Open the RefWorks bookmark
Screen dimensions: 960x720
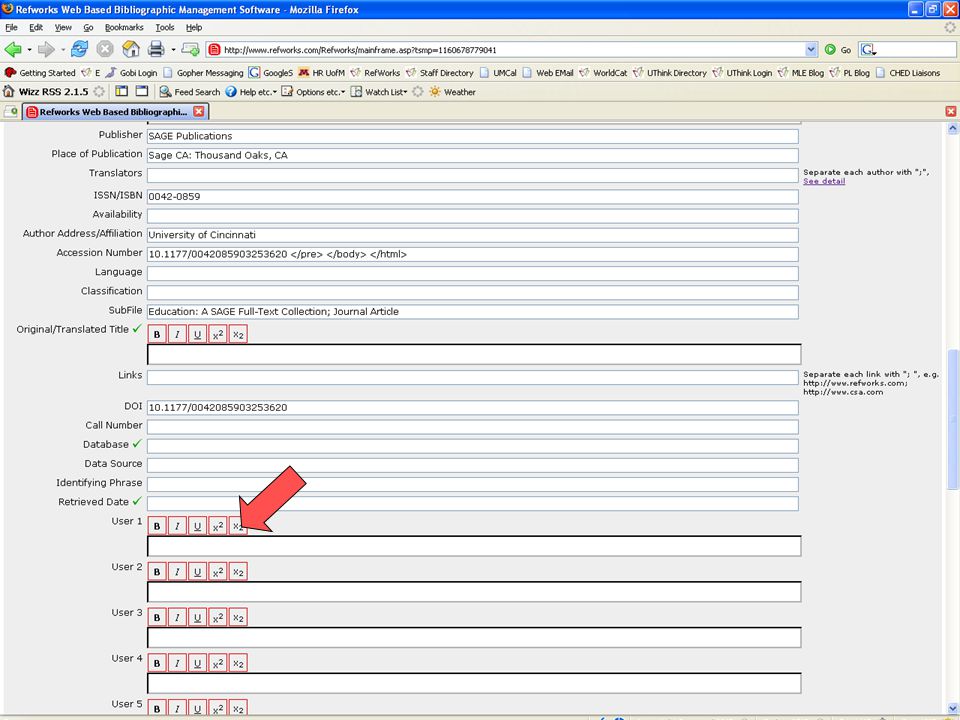(x=375, y=73)
